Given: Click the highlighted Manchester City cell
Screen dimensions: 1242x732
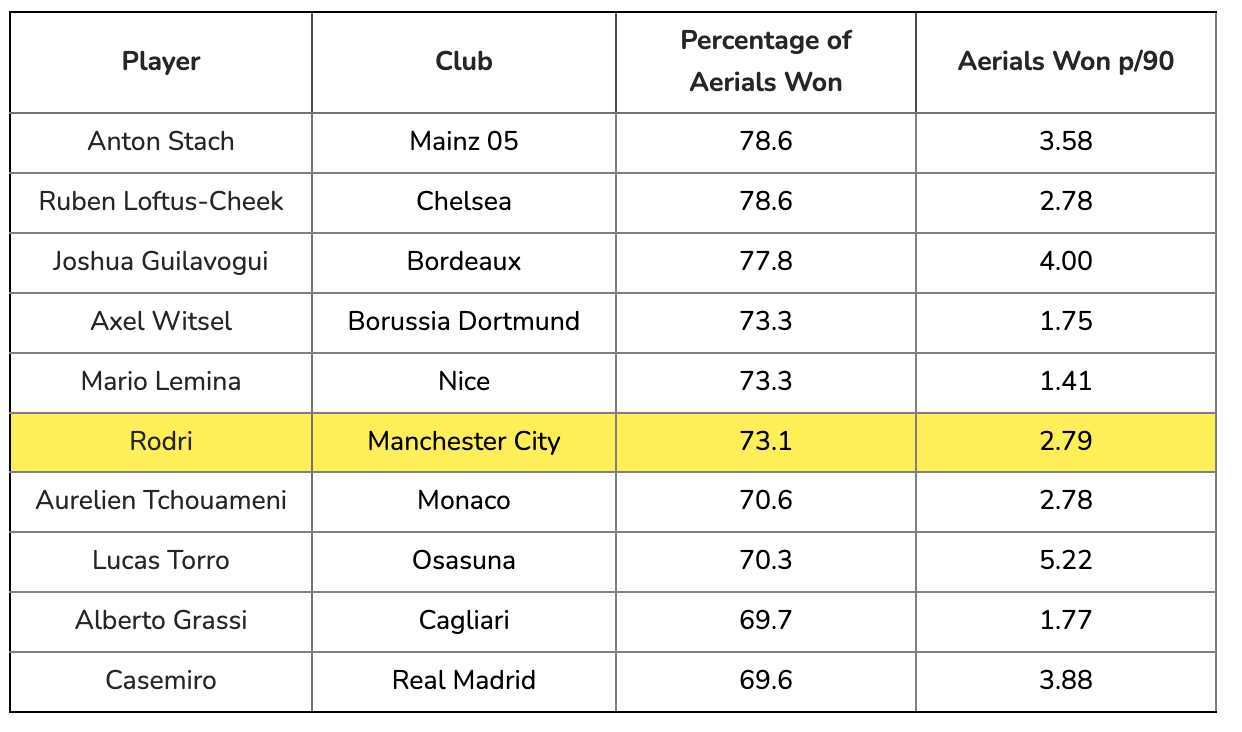Looking at the screenshot, I should click(464, 442).
